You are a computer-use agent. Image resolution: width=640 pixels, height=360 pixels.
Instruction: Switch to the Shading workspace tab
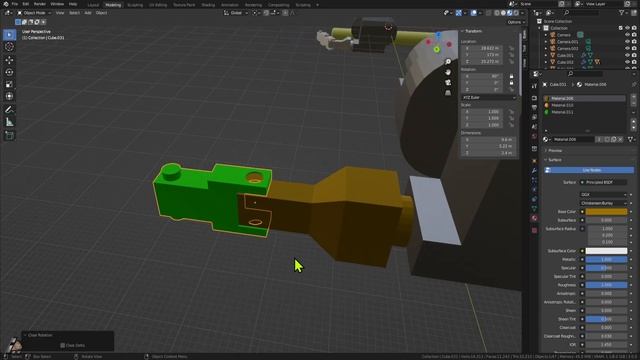click(x=208, y=5)
